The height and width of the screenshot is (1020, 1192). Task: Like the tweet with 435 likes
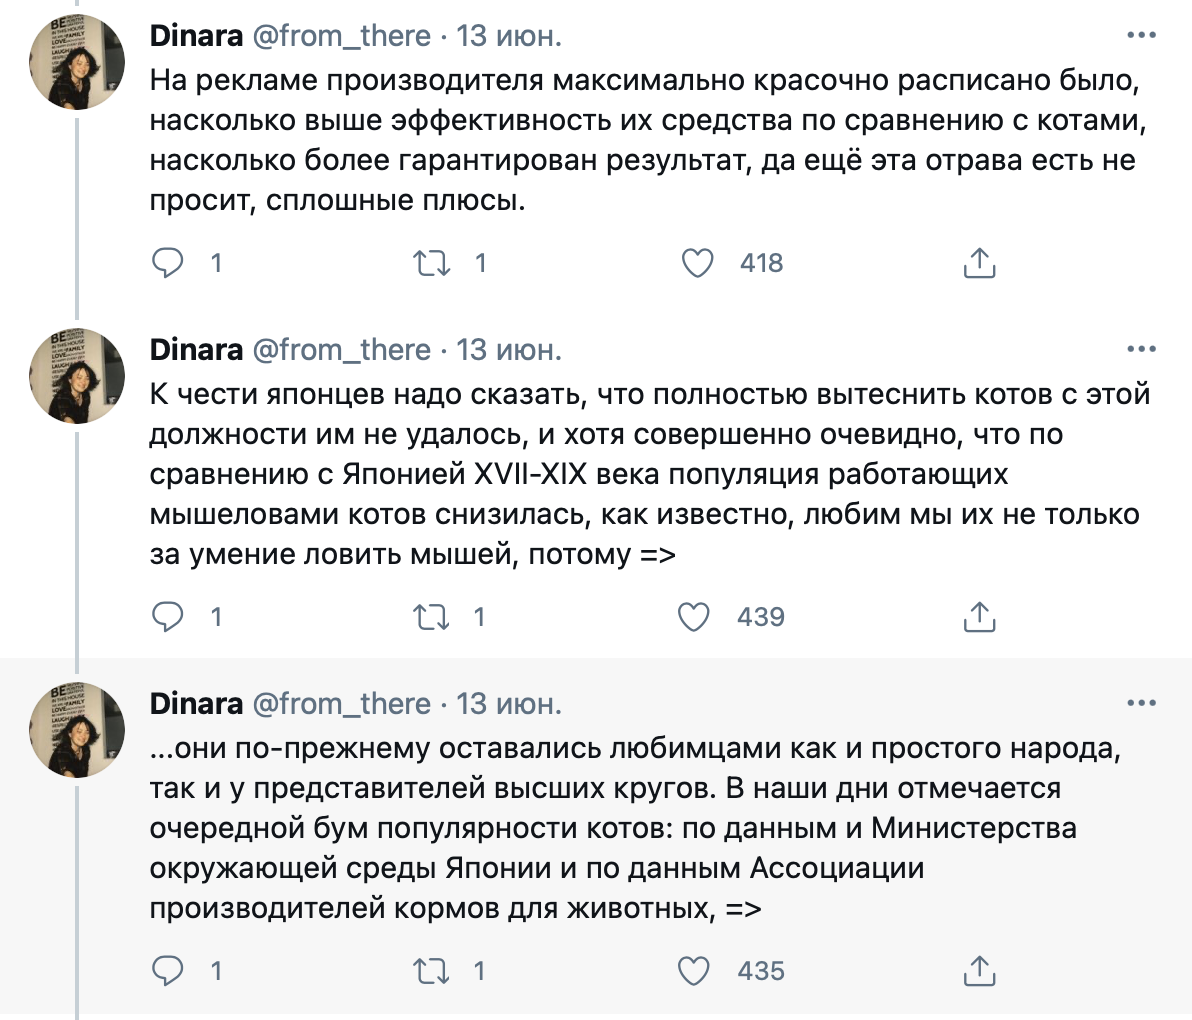click(693, 971)
